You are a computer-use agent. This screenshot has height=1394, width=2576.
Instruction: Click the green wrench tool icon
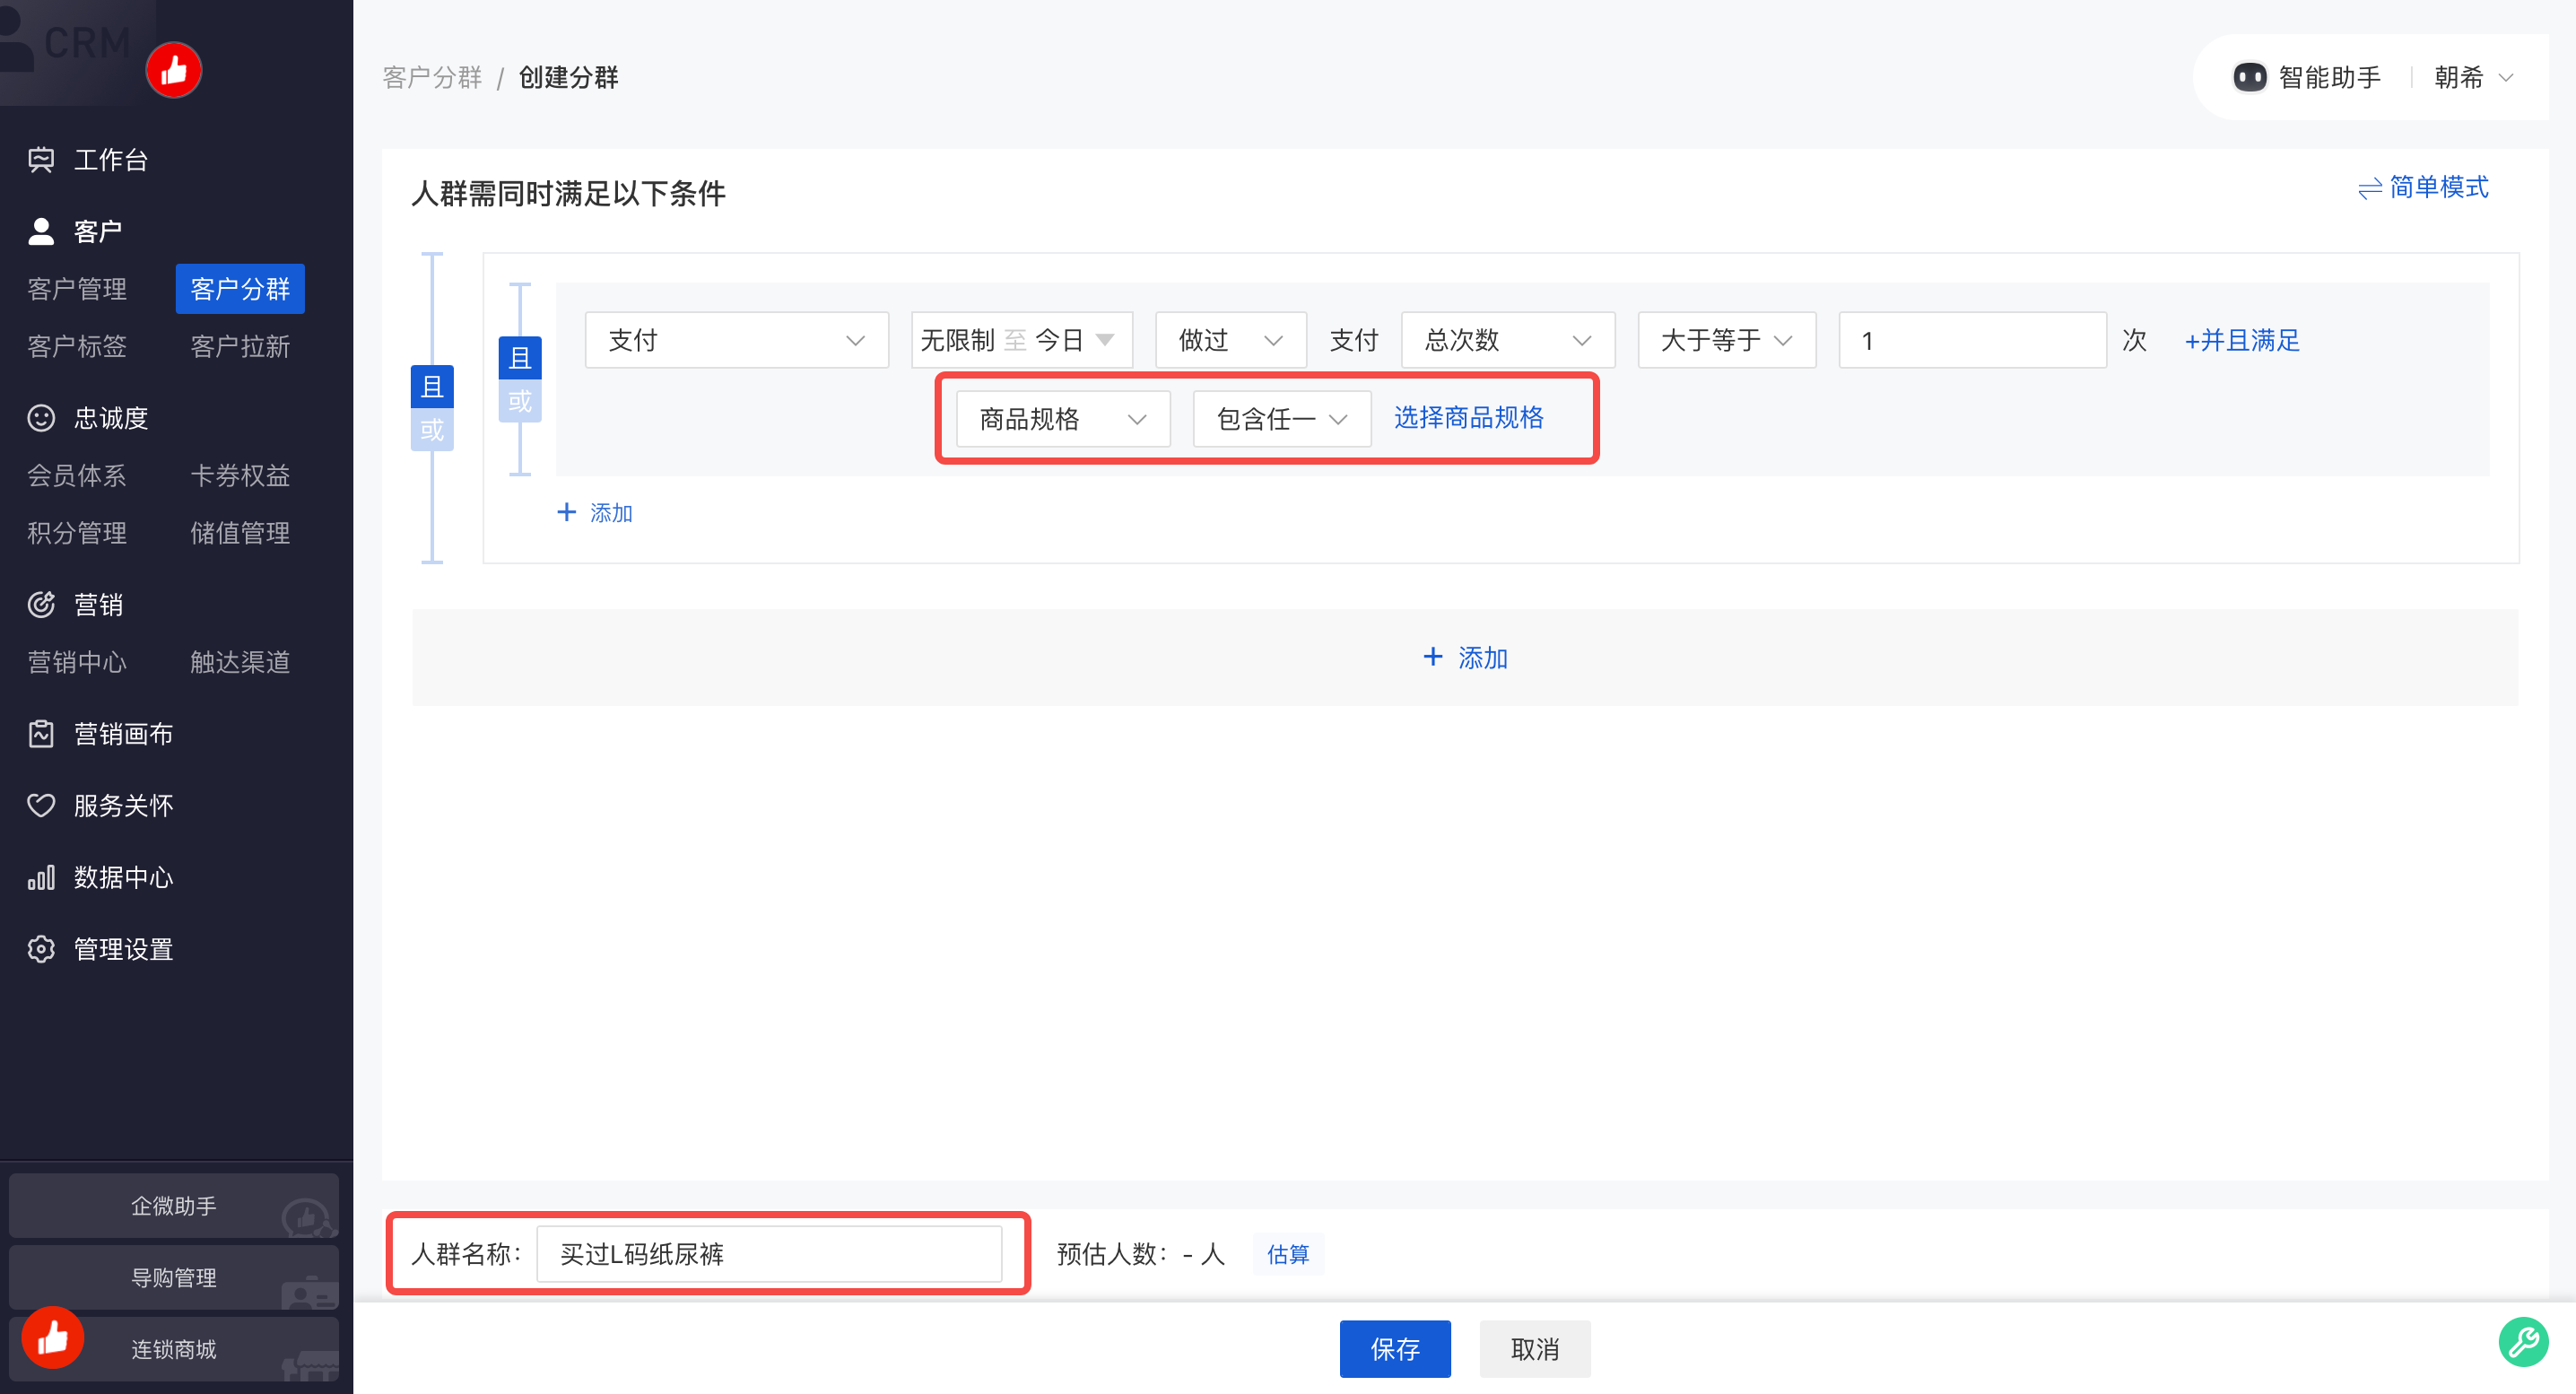click(2523, 1342)
